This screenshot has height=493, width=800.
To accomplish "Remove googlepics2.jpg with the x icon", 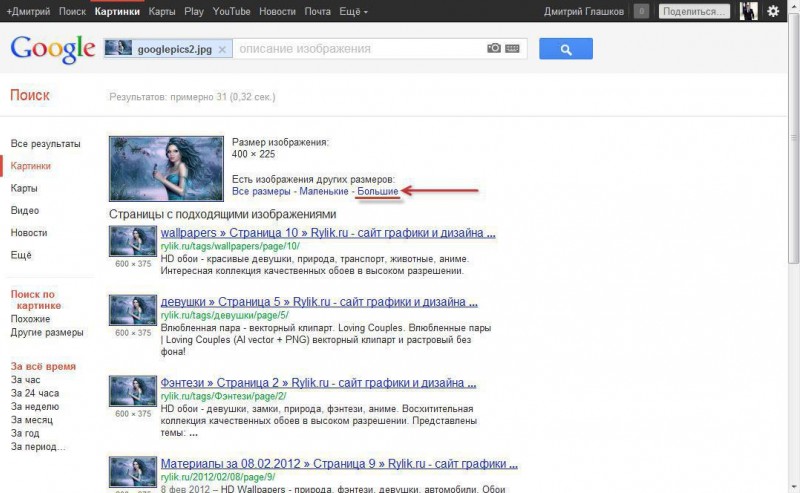I will [222, 50].
